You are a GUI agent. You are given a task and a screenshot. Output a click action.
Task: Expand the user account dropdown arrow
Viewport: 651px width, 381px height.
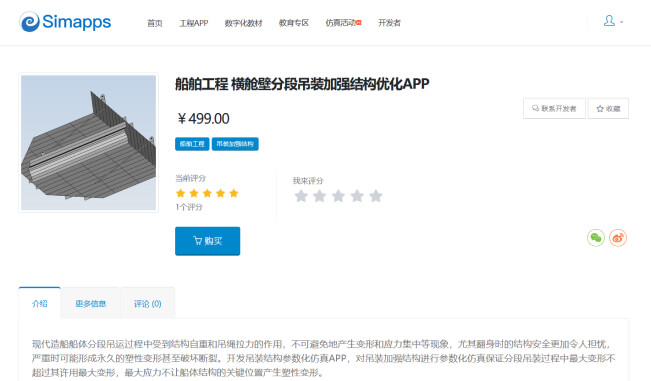click(622, 22)
